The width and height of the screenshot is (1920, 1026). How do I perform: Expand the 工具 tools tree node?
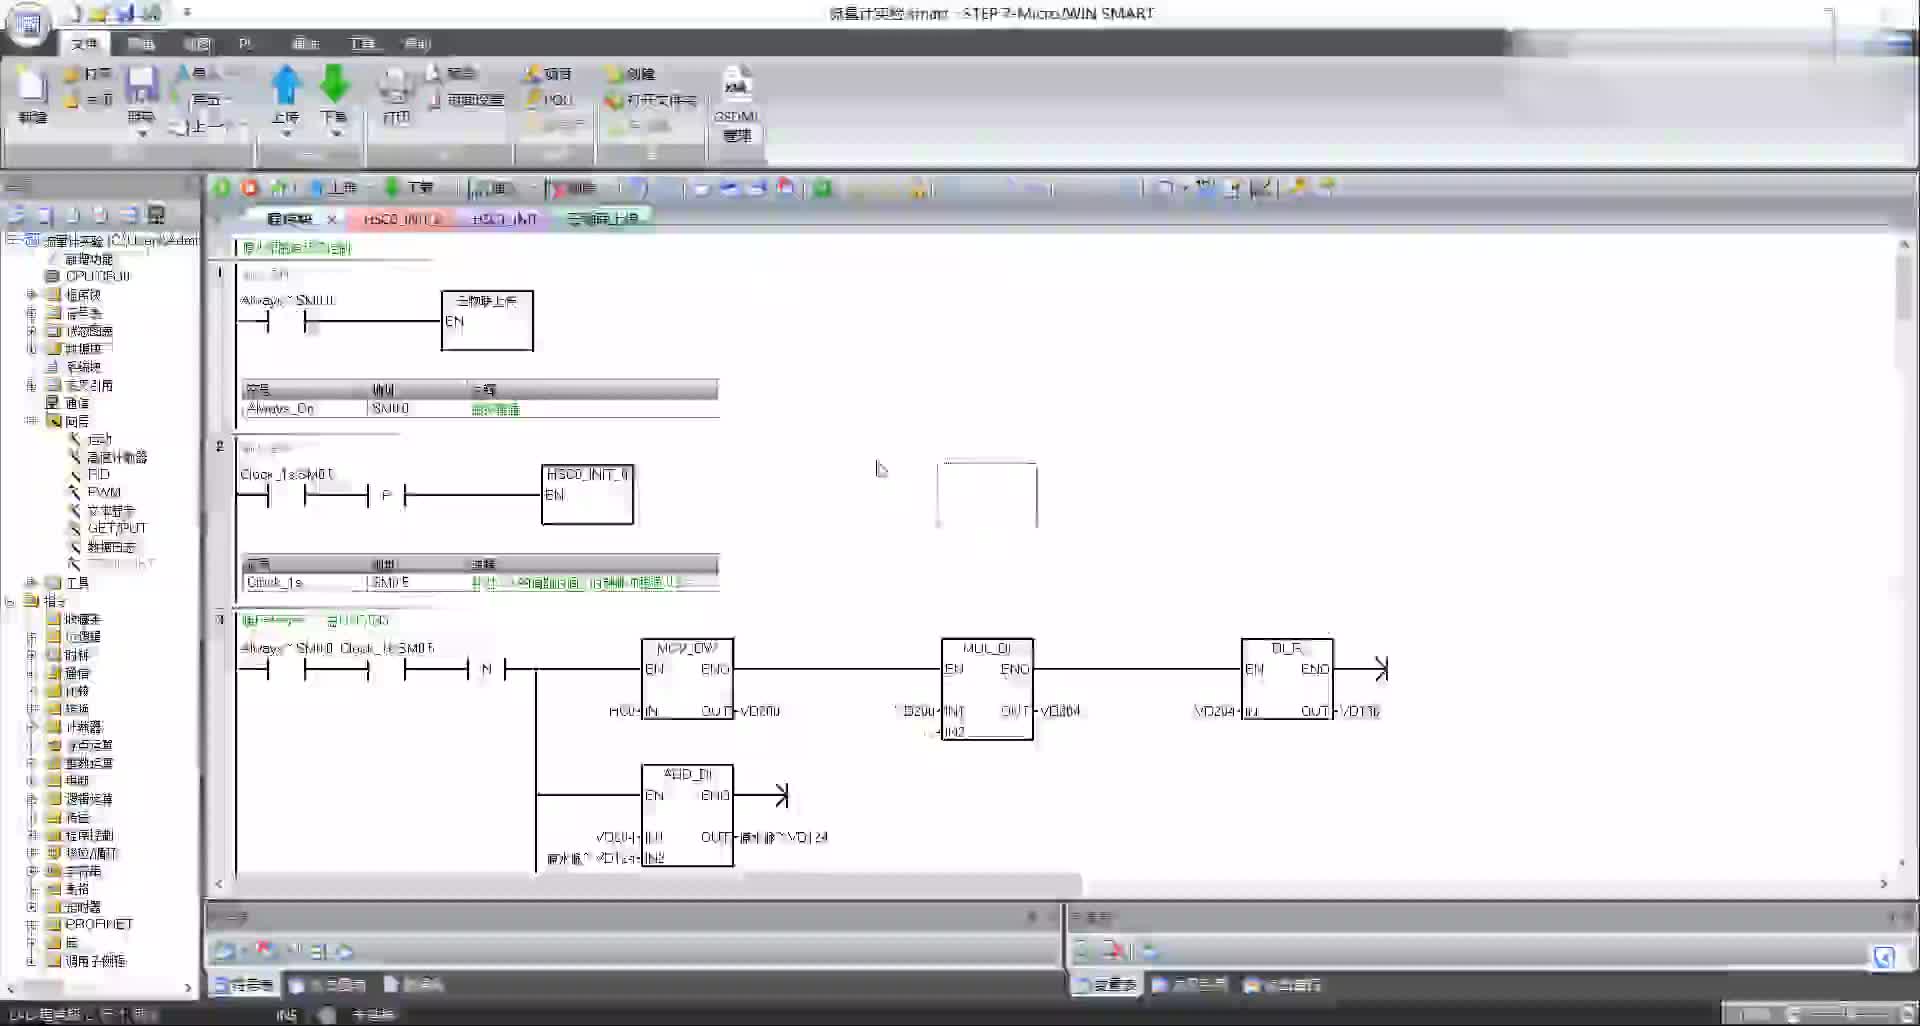[x=31, y=582]
